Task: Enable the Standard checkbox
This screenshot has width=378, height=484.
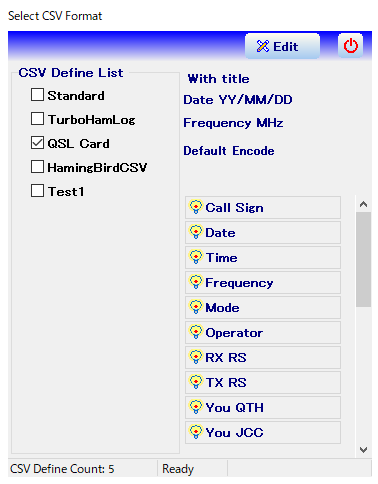Action: click(x=37, y=95)
